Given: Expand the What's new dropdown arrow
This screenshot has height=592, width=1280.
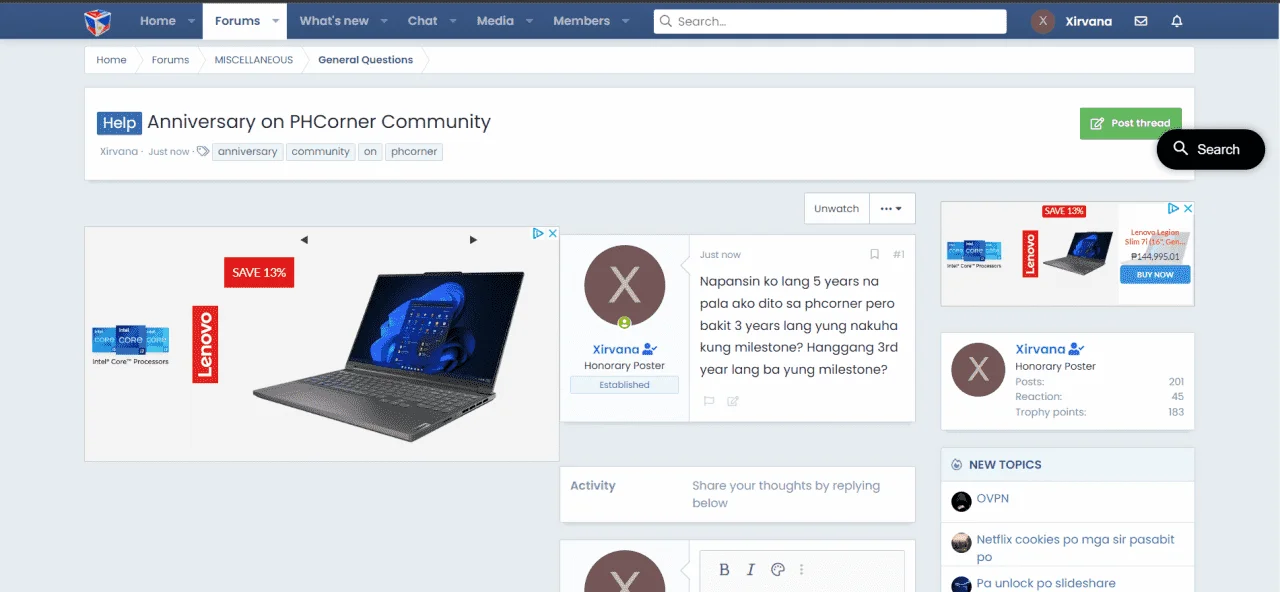Looking at the screenshot, I should (384, 21).
